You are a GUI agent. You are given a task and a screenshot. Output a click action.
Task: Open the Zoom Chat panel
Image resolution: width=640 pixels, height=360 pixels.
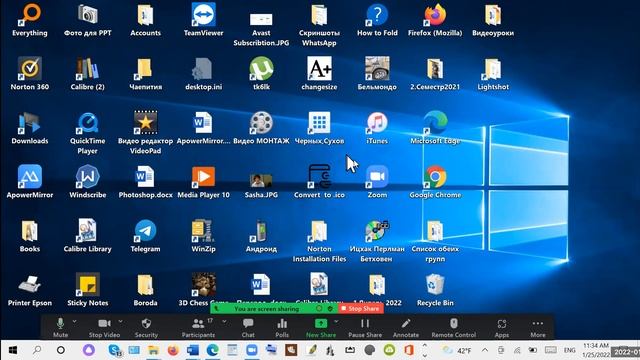[x=248, y=327]
